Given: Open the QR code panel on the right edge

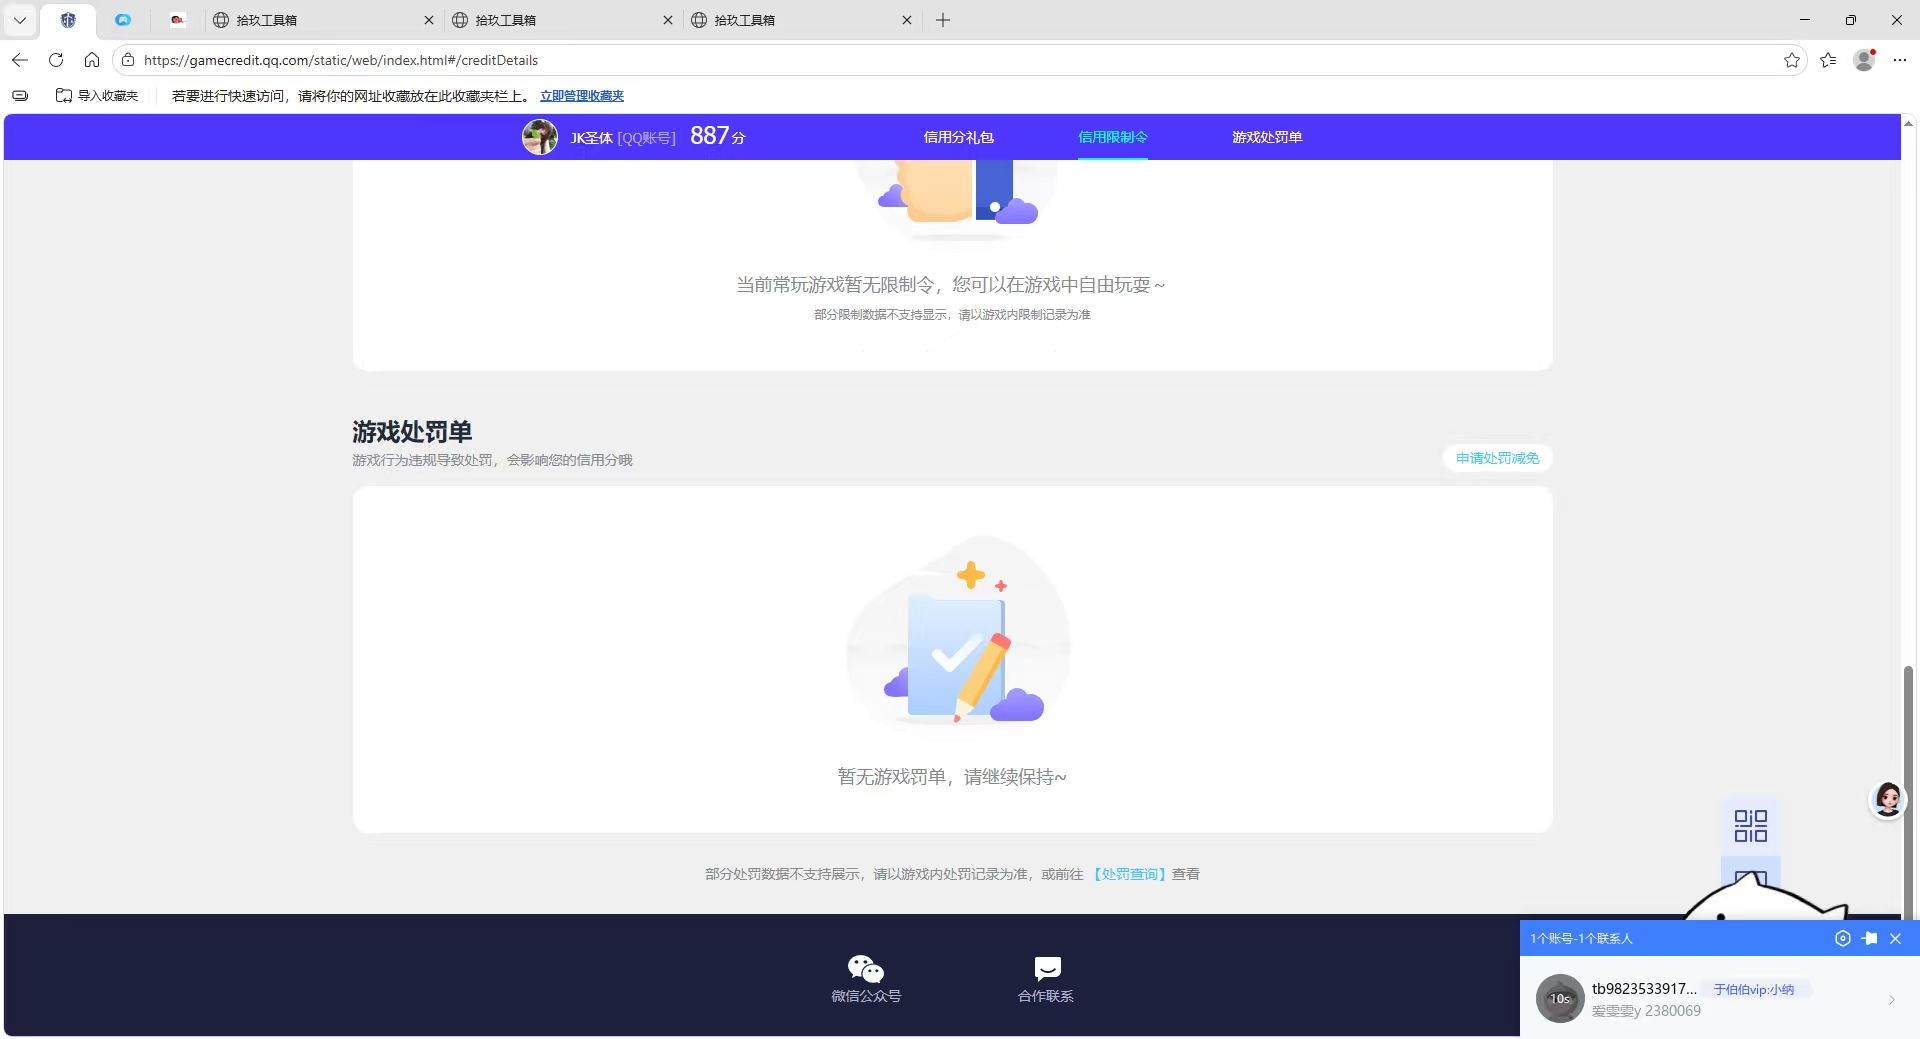Looking at the screenshot, I should (x=1751, y=826).
